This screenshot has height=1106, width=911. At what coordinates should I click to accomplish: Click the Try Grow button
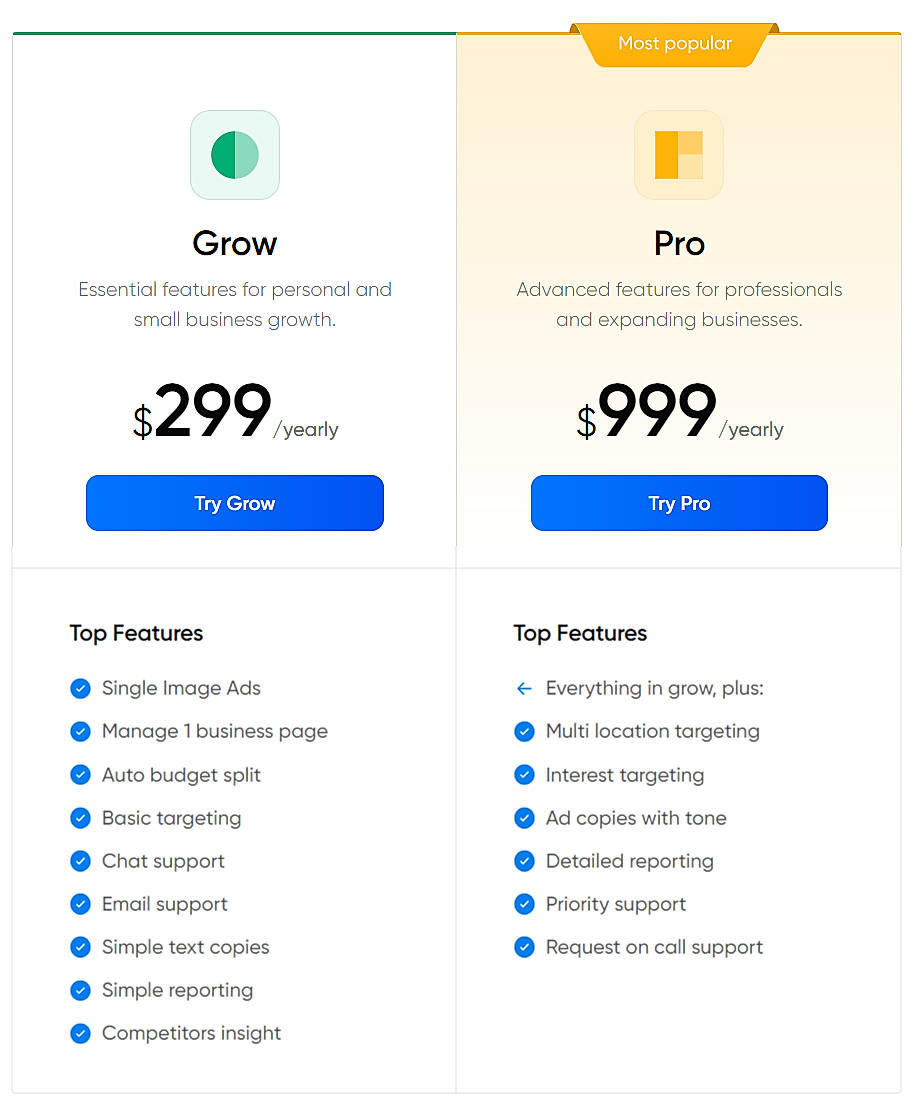(234, 503)
